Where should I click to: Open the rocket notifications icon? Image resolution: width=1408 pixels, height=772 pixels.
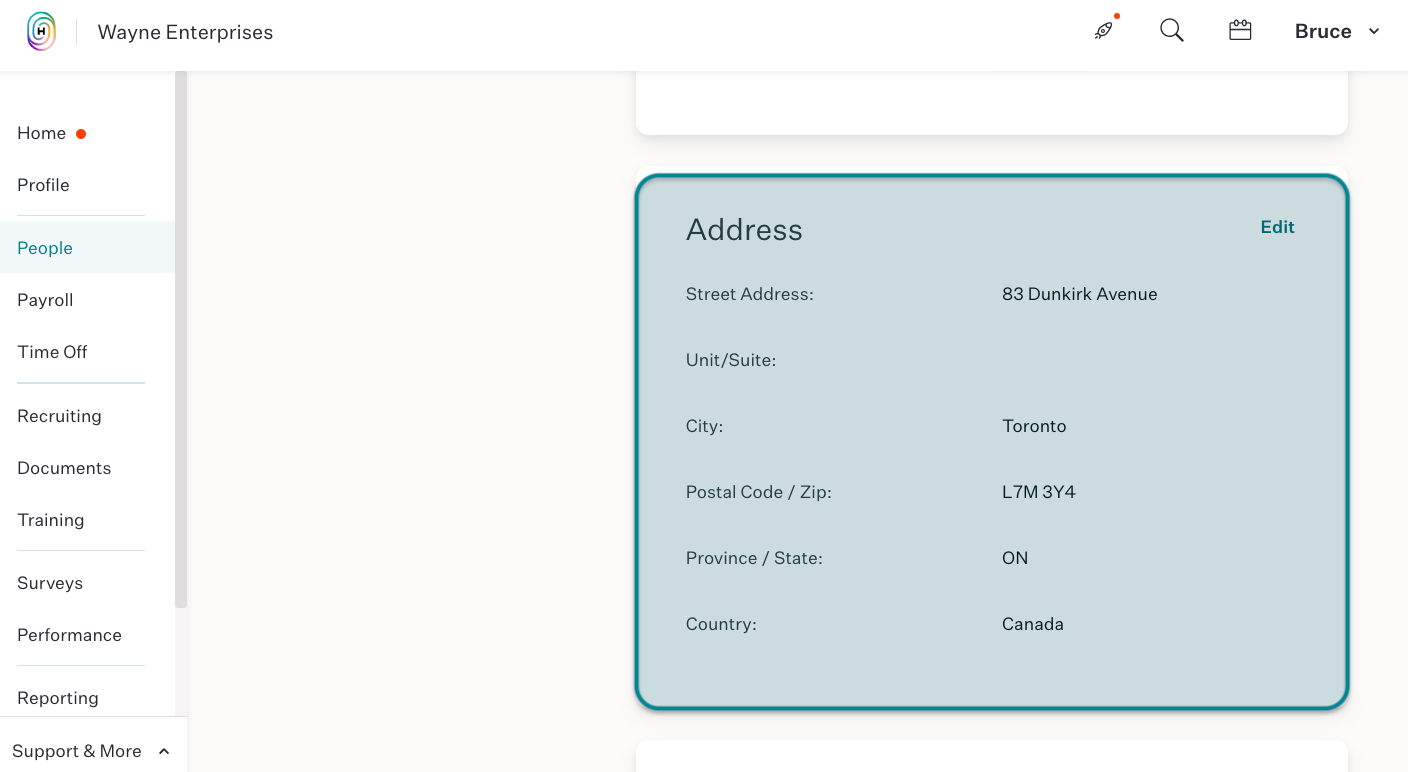[x=1104, y=30]
